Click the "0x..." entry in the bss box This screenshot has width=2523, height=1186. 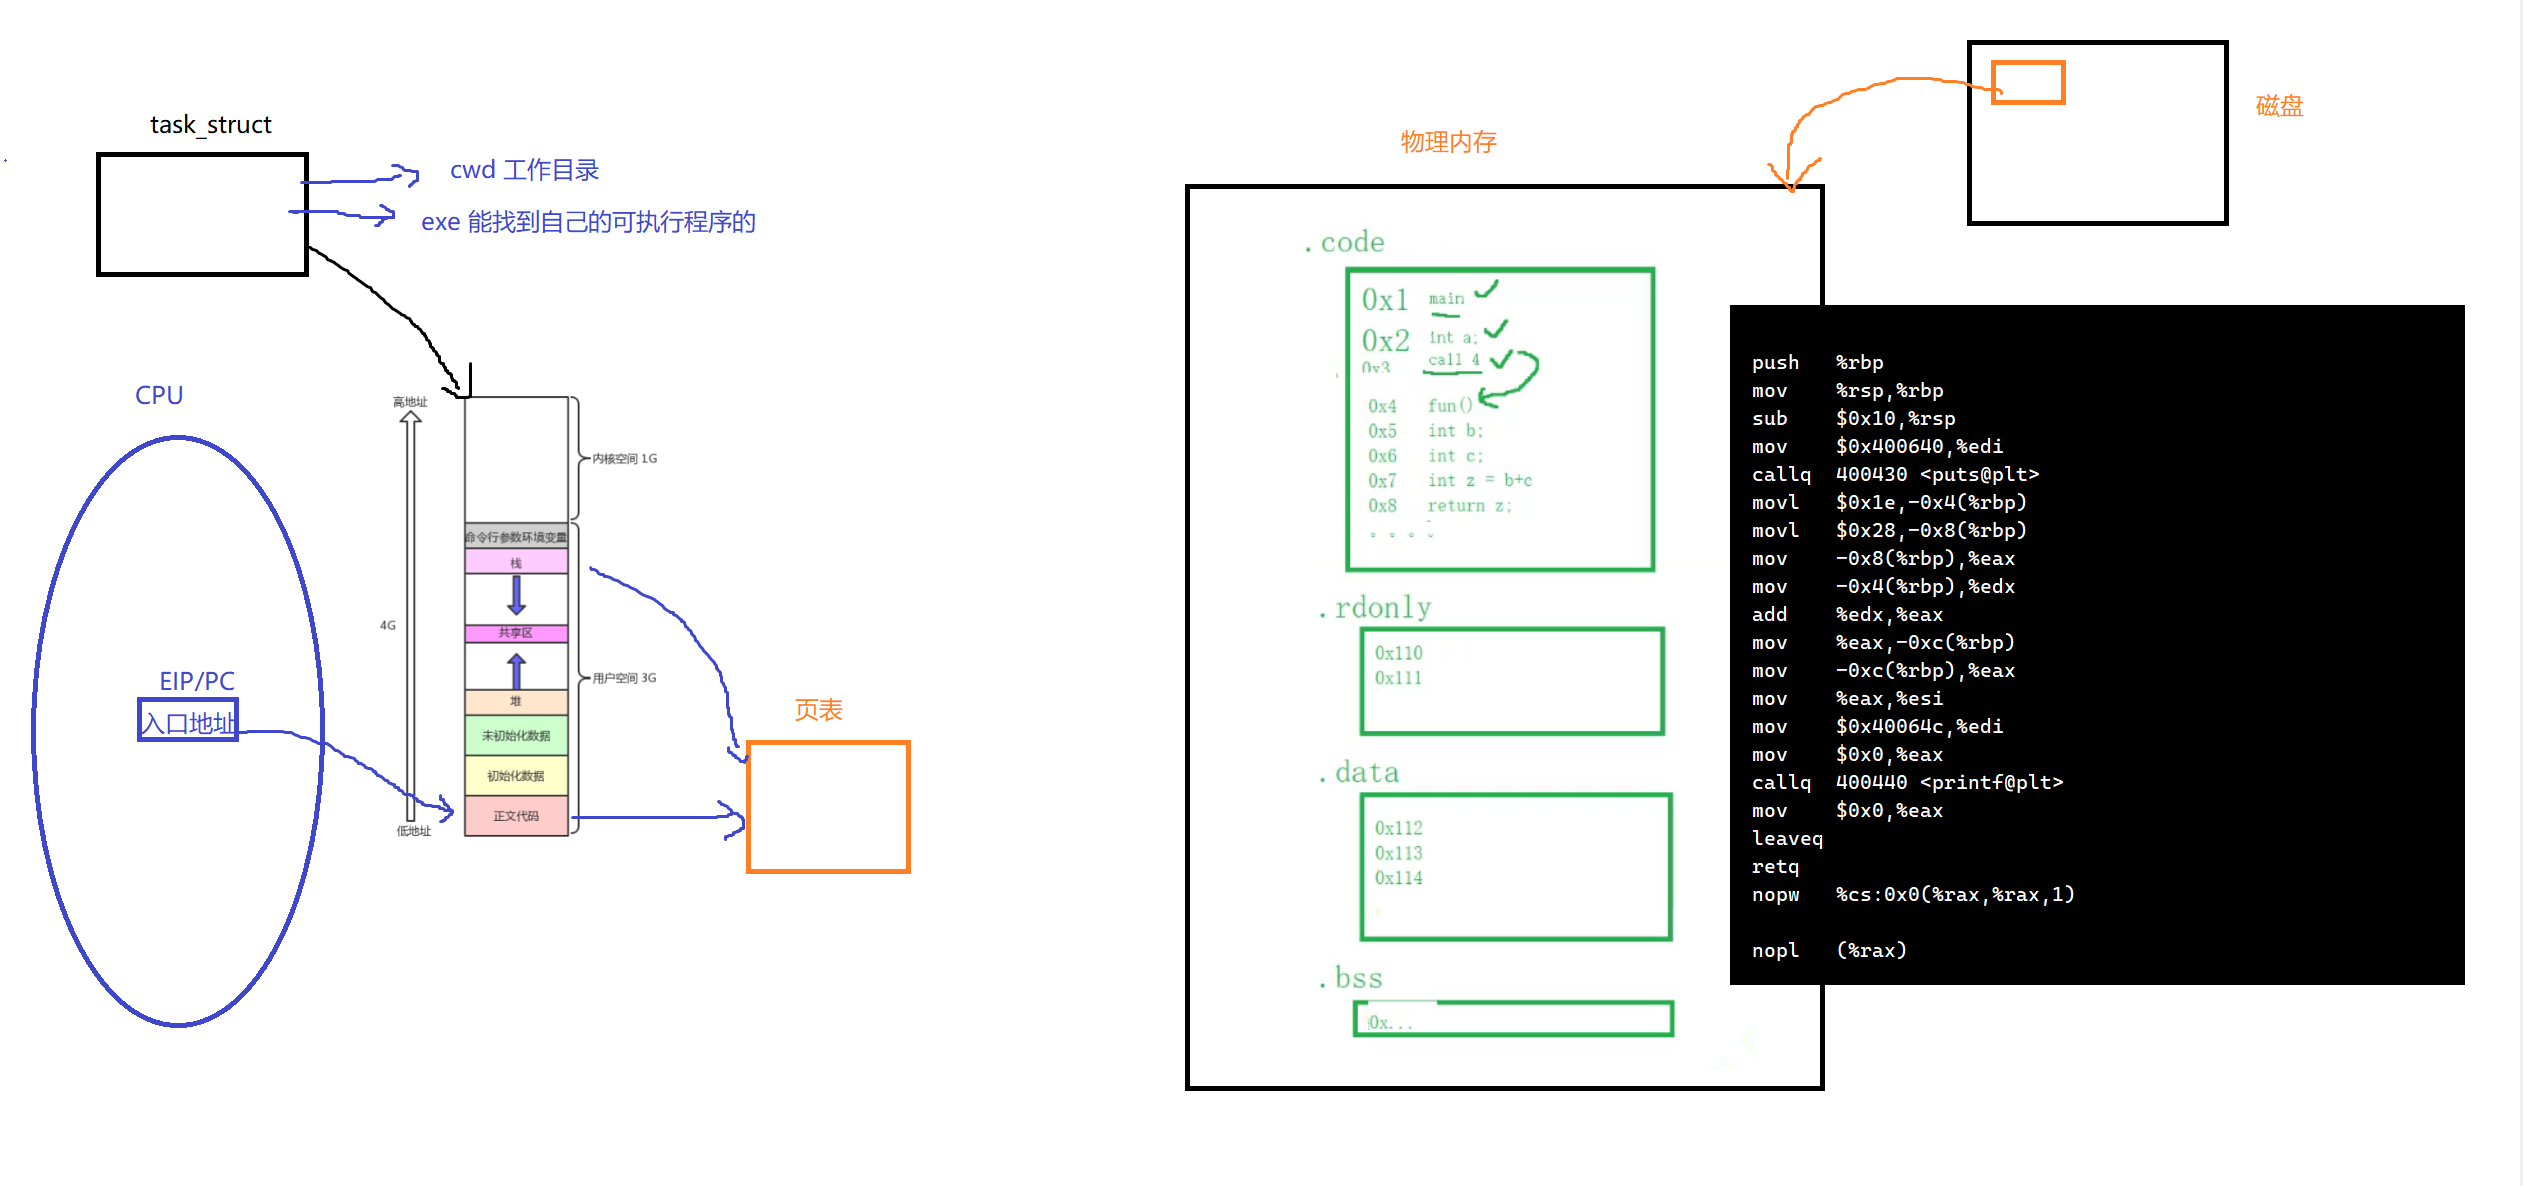pos(1390,1022)
